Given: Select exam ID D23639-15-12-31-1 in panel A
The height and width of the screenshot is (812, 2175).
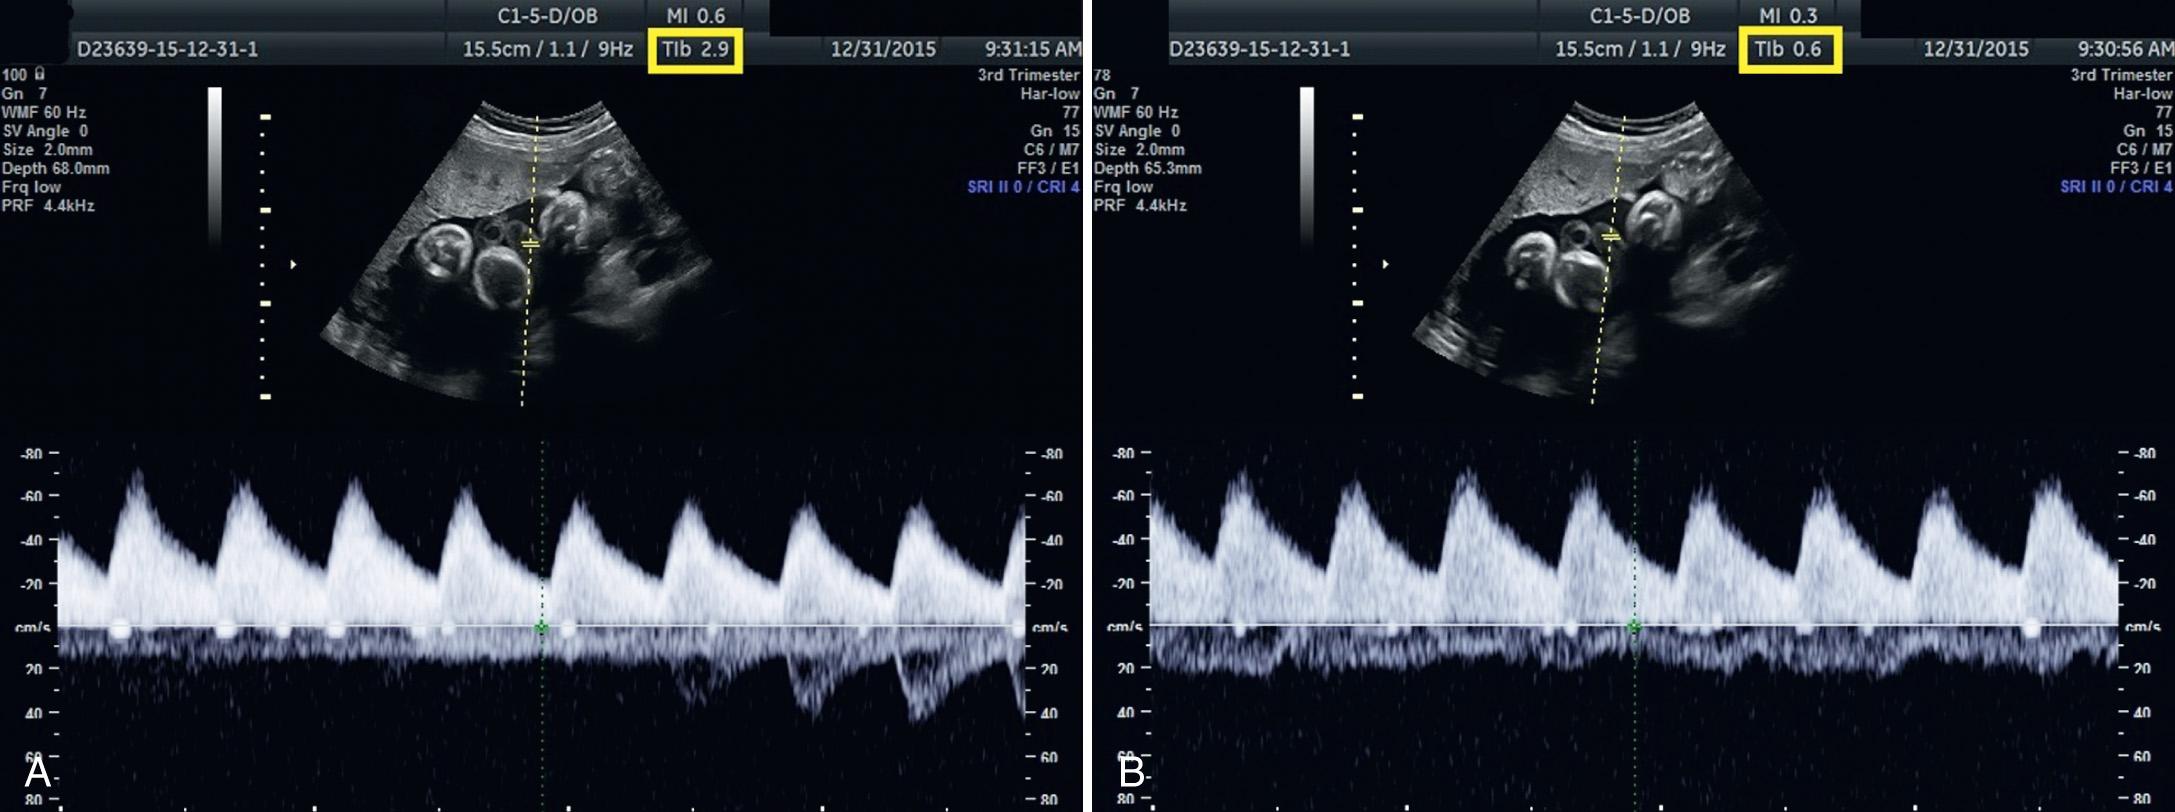Looking at the screenshot, I should pos(167,49).
